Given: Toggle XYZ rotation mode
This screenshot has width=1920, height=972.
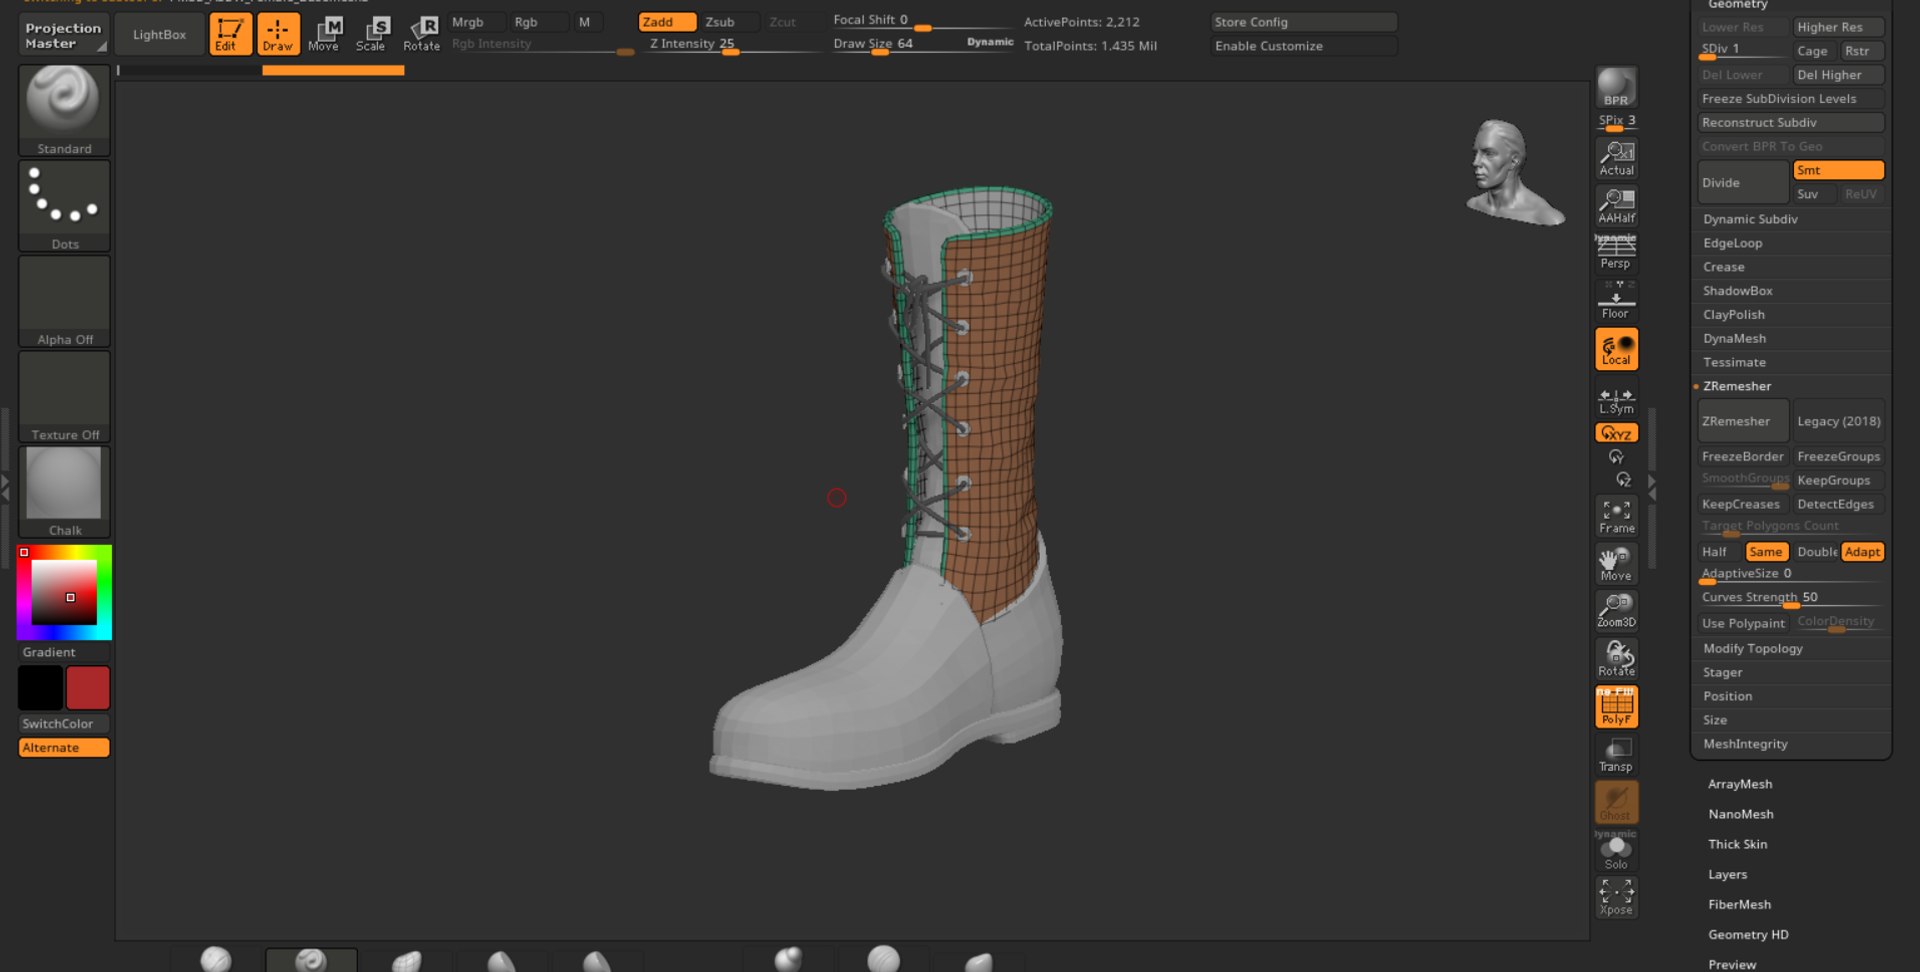Looking at the screenshot, I should [1616, 433].
